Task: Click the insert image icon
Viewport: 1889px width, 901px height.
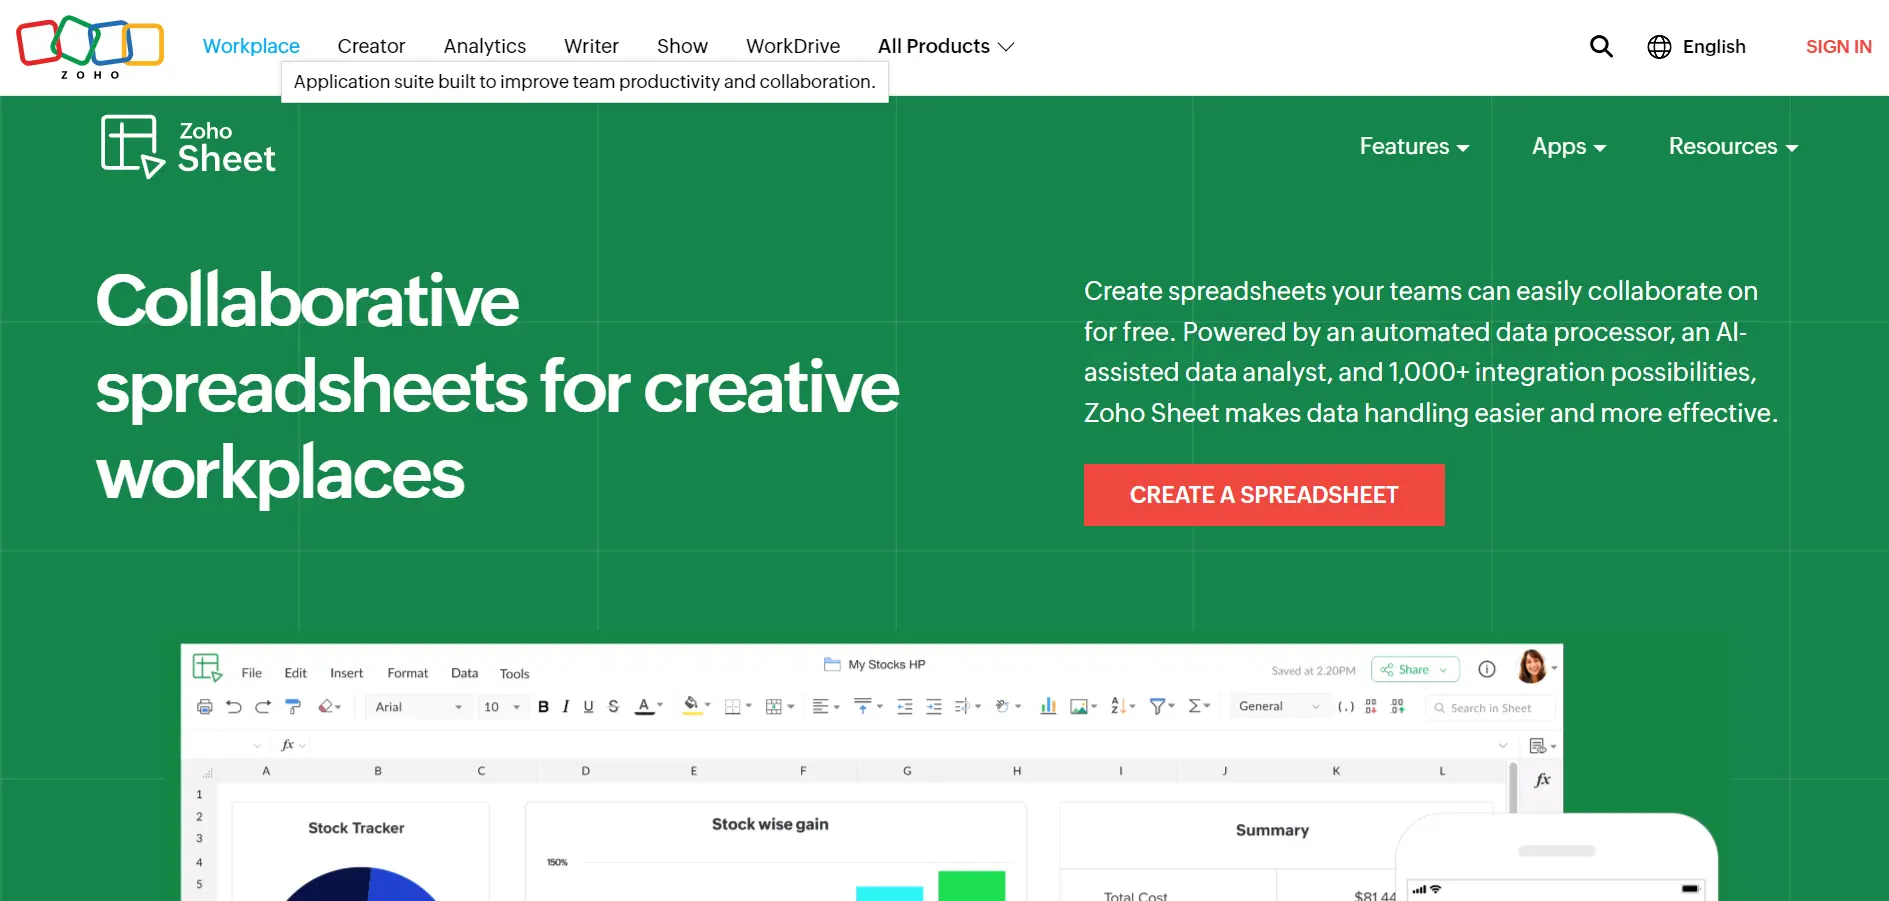Action: (1079, 707)
